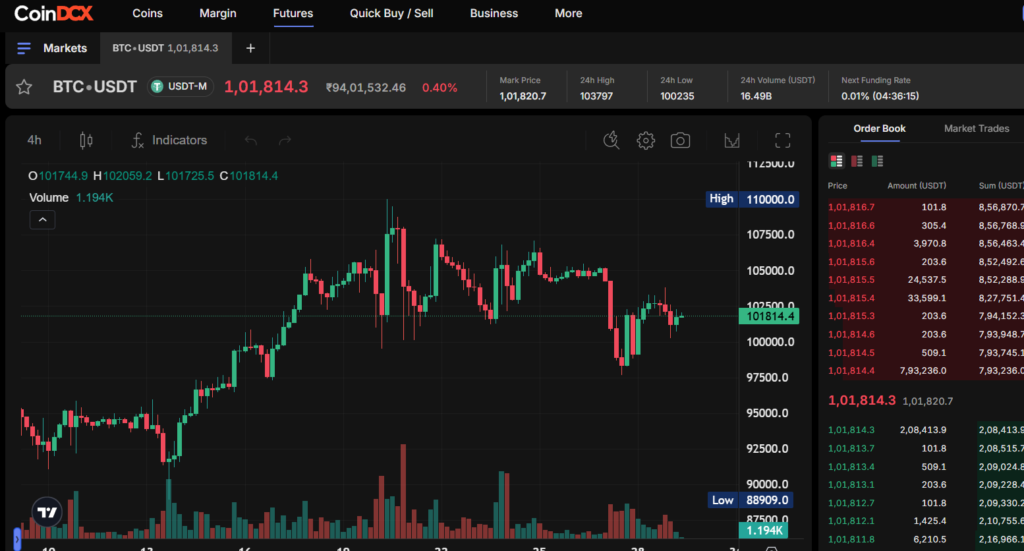
Task: Click the Markets label
Action: coord(65,48)
